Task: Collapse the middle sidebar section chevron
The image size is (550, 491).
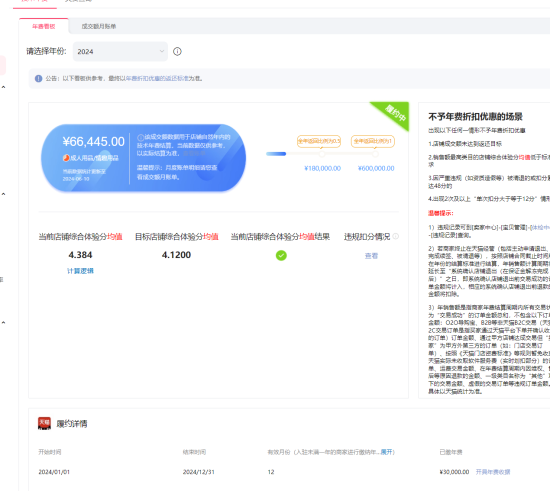Action: coord(4,194)
